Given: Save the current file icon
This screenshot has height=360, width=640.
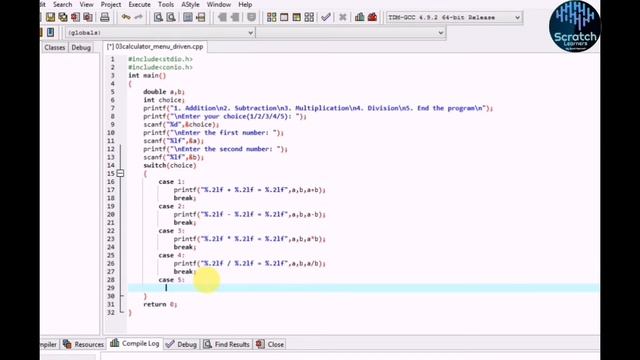Looking at the screenshot, I should (x=50, y=17).
